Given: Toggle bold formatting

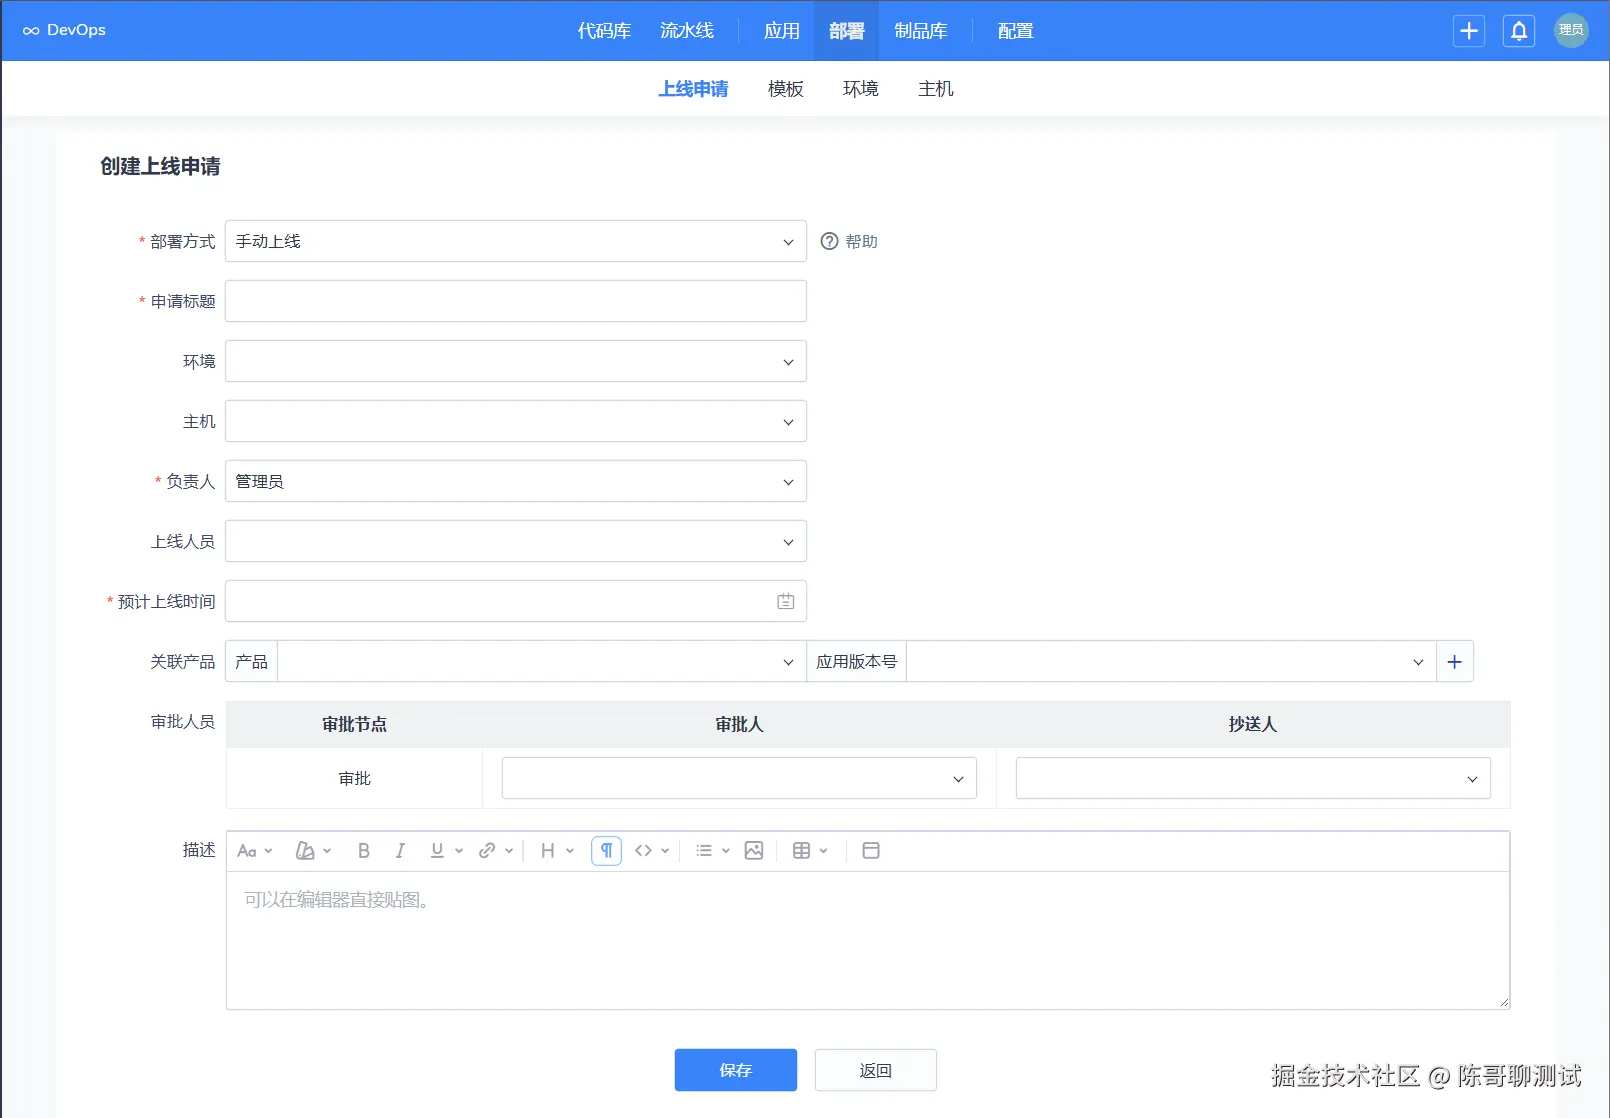Looking at the screenshot, I should point(364,851).
